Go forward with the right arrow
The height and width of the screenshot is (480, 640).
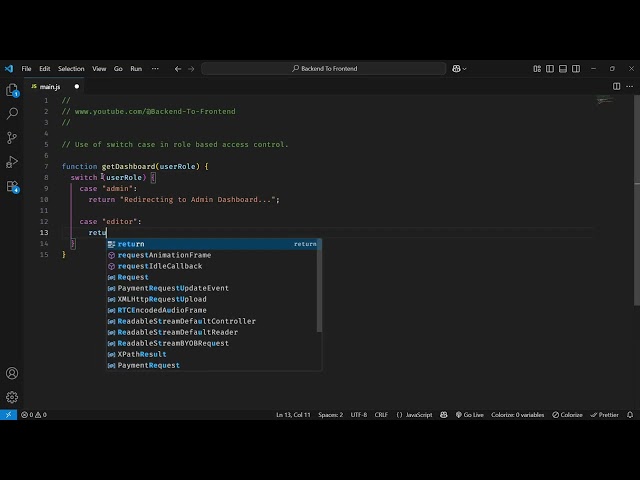(x=191, y=69)
